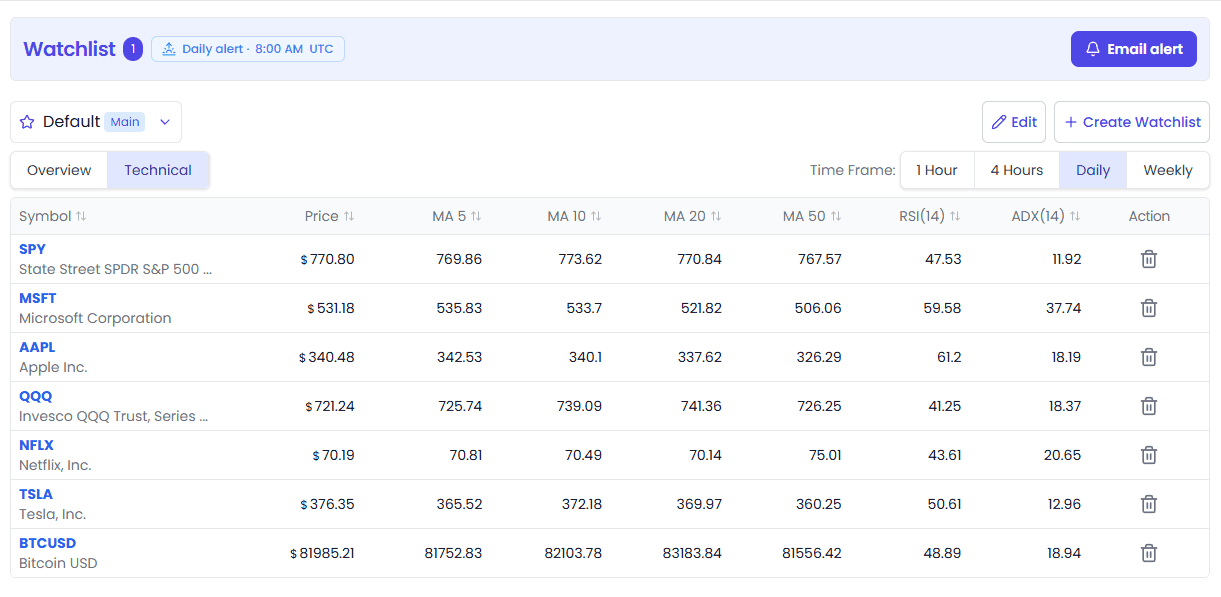The image size is (1221, 597).
Task: Click MSFT price 531.18
Action: click(331, 308)
